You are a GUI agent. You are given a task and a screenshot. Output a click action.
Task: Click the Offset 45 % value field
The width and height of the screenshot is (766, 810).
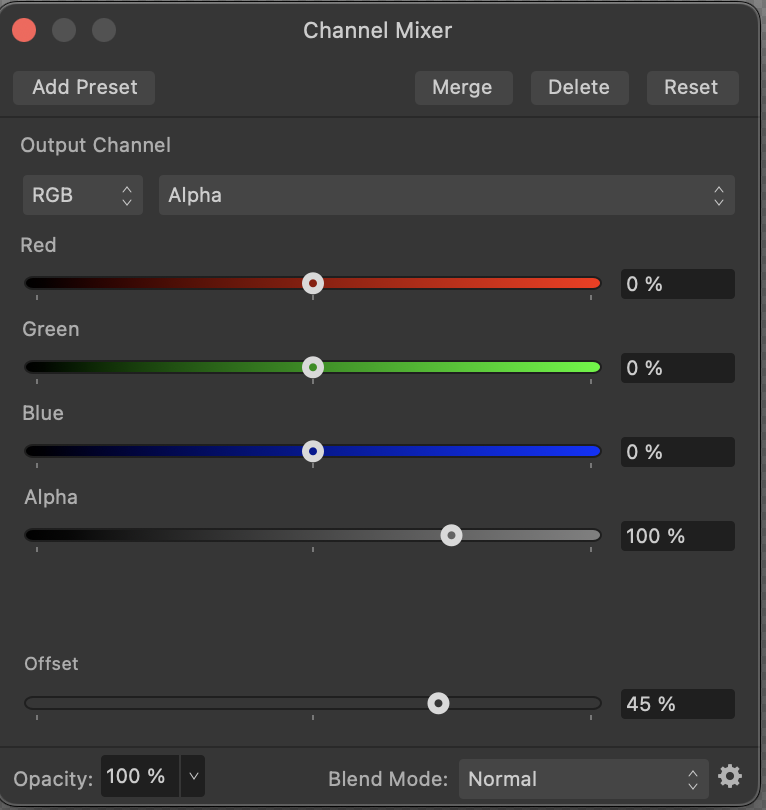coord(677,704)
